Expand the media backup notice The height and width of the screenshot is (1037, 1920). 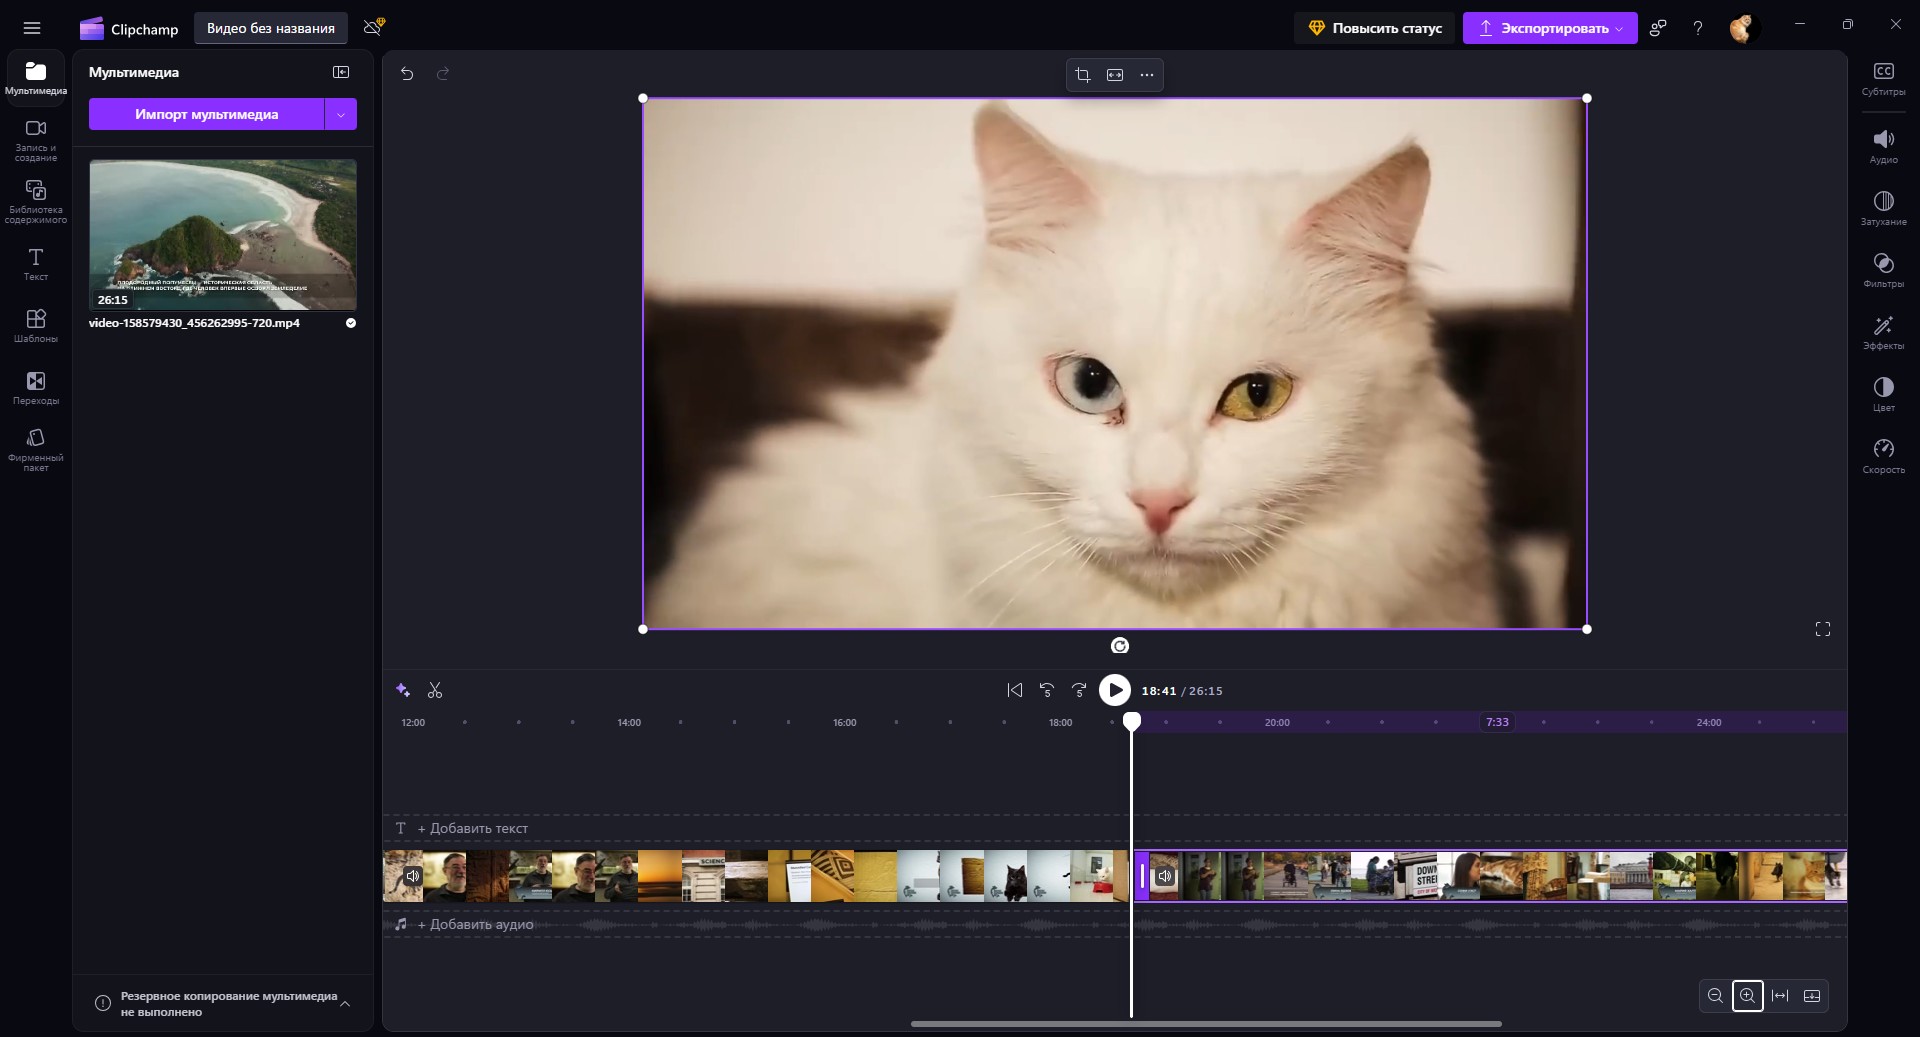coord(345,1003)
